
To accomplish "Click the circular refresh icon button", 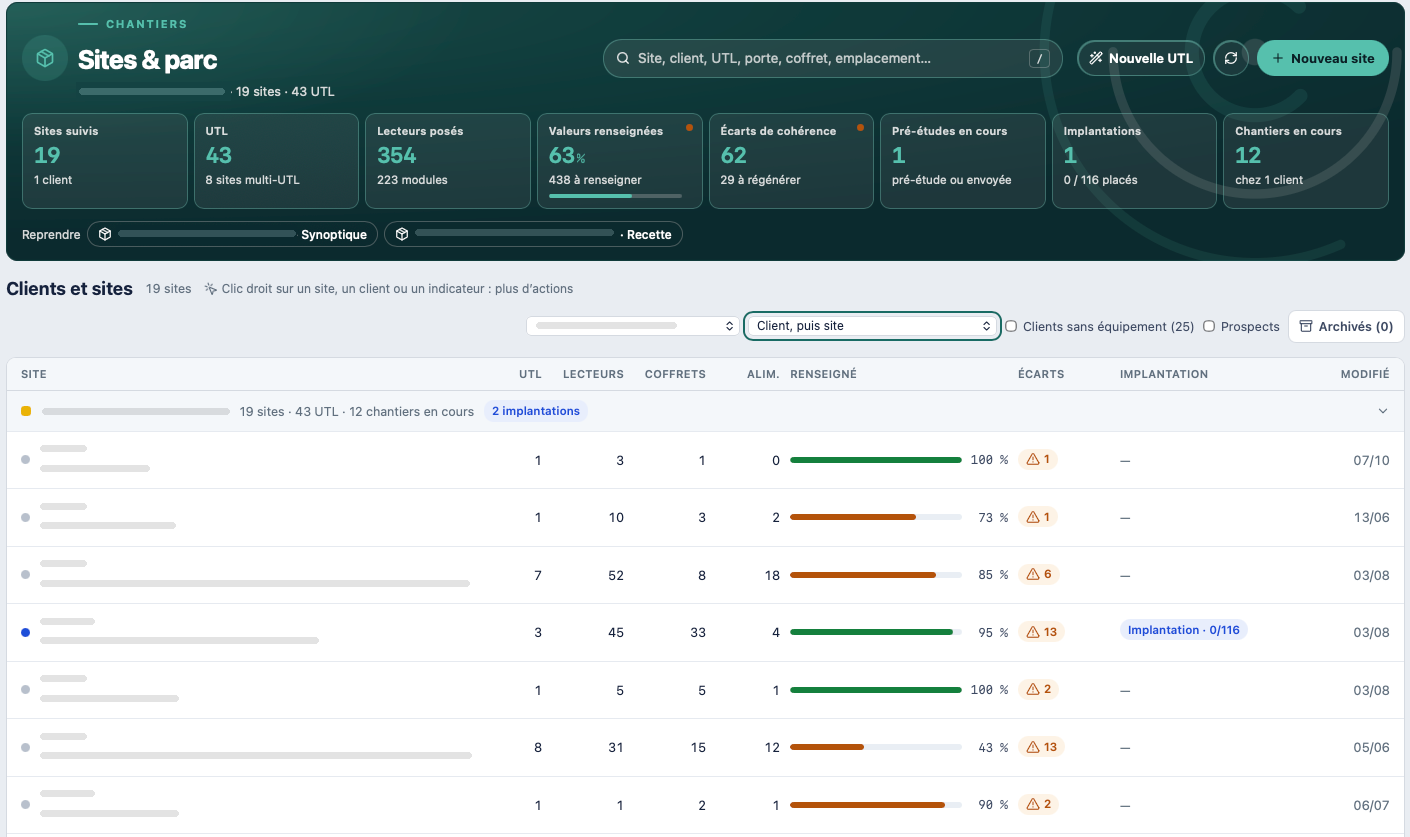I will pyautogui.click(x=1231, y=58).
